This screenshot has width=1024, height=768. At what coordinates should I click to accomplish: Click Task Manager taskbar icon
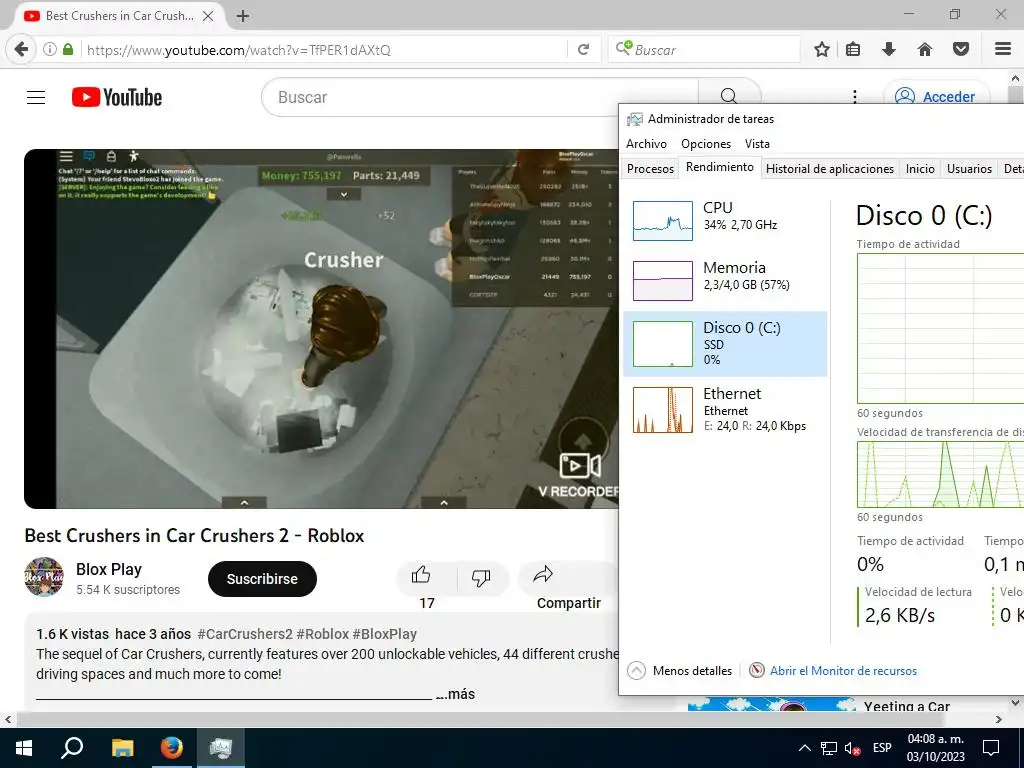click(x=221, y=748)
